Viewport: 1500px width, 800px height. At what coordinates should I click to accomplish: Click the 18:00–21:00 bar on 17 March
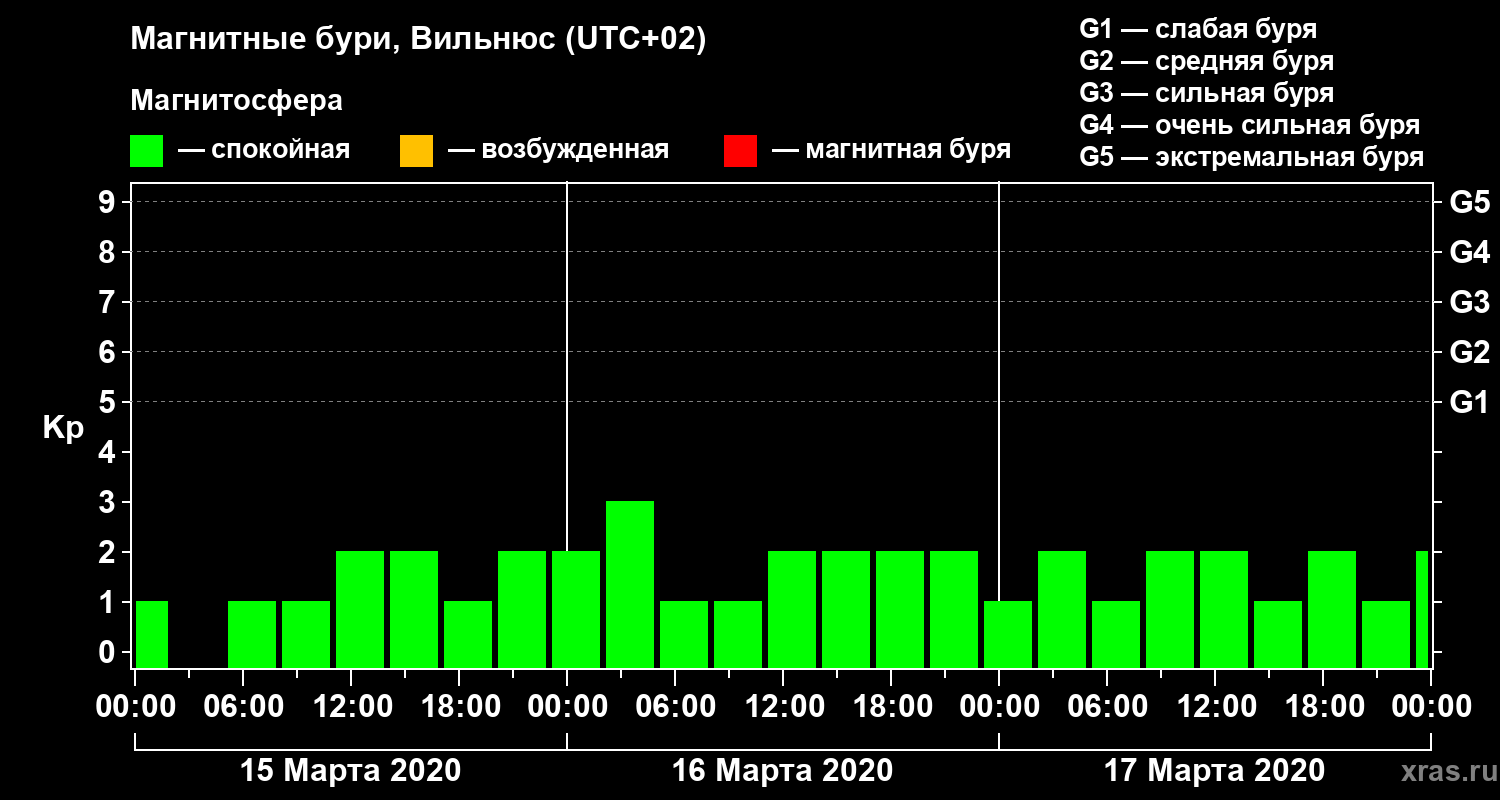tap(1332, 609)
